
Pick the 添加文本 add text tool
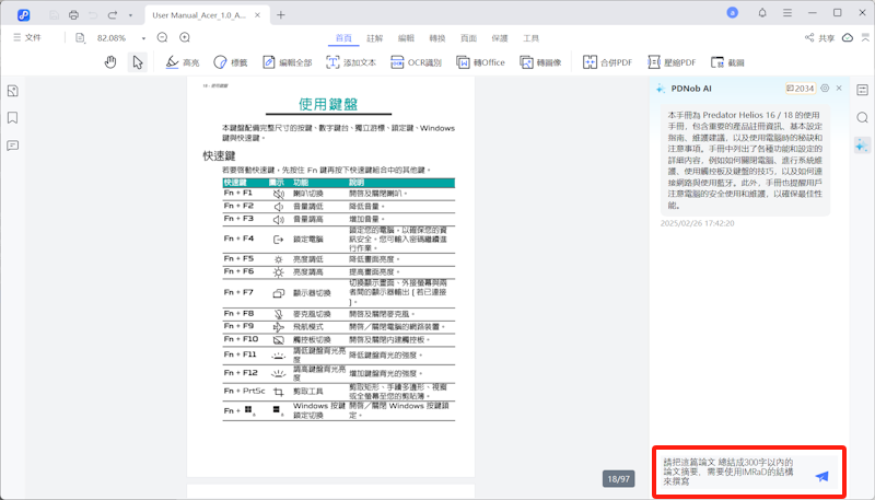(x=351, y=62)
